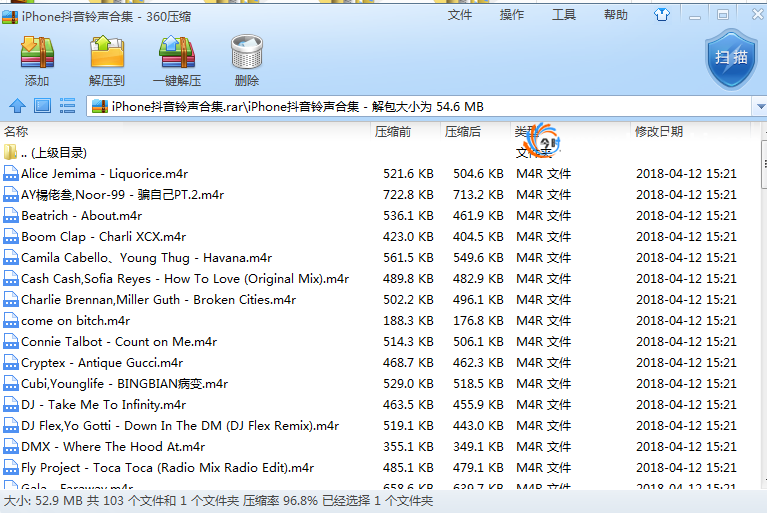Open the 操作 (Operation) menu
This screenshot has height=513, width=767.
[512, 15]
